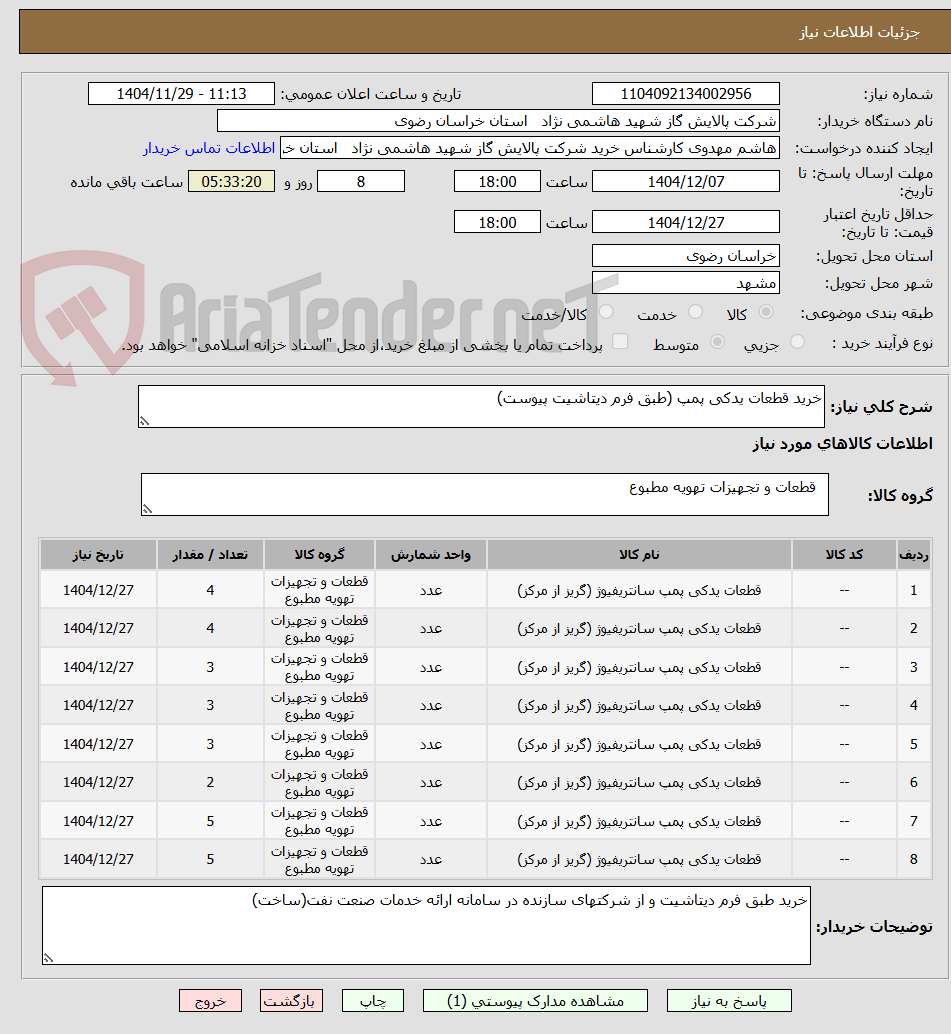Click the quantity cell in row 1

pyautogui.click(x=210, y=590)
